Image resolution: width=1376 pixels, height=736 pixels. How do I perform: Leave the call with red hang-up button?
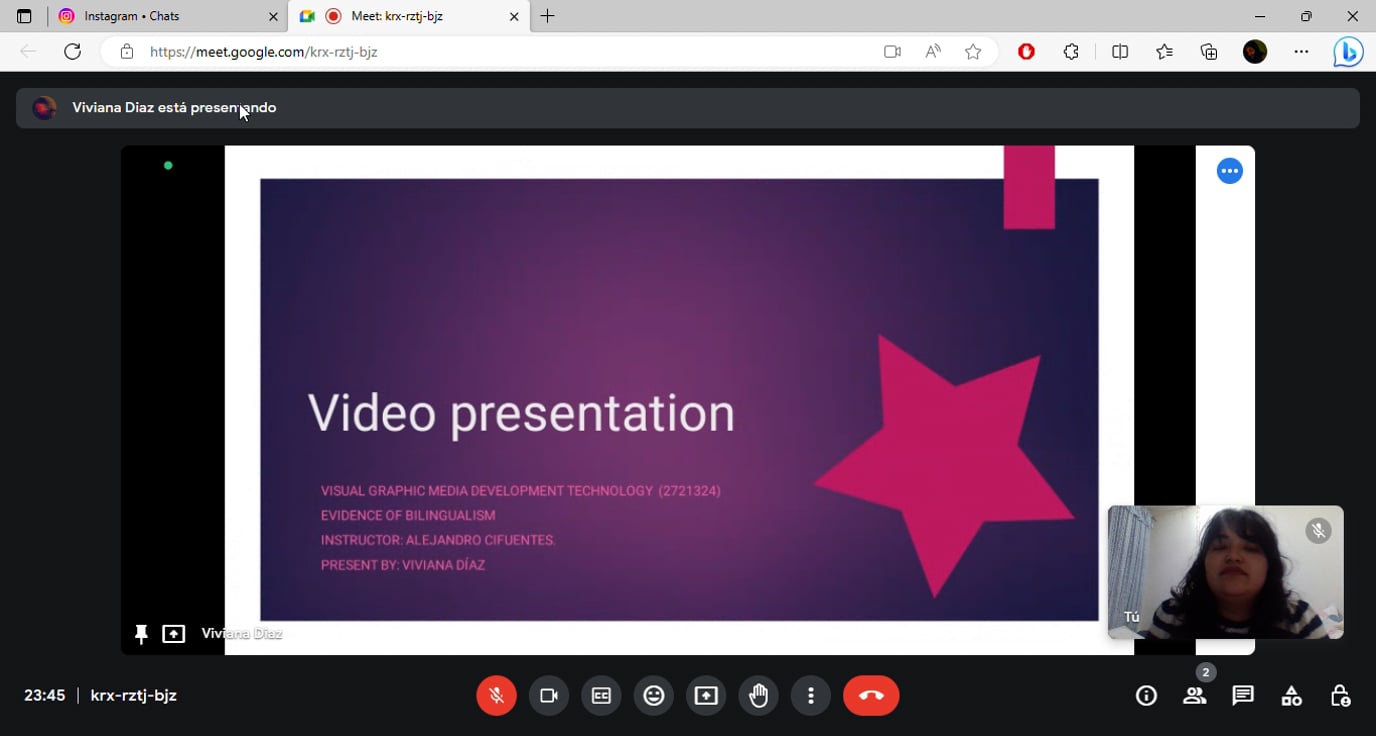pos(871,696)
